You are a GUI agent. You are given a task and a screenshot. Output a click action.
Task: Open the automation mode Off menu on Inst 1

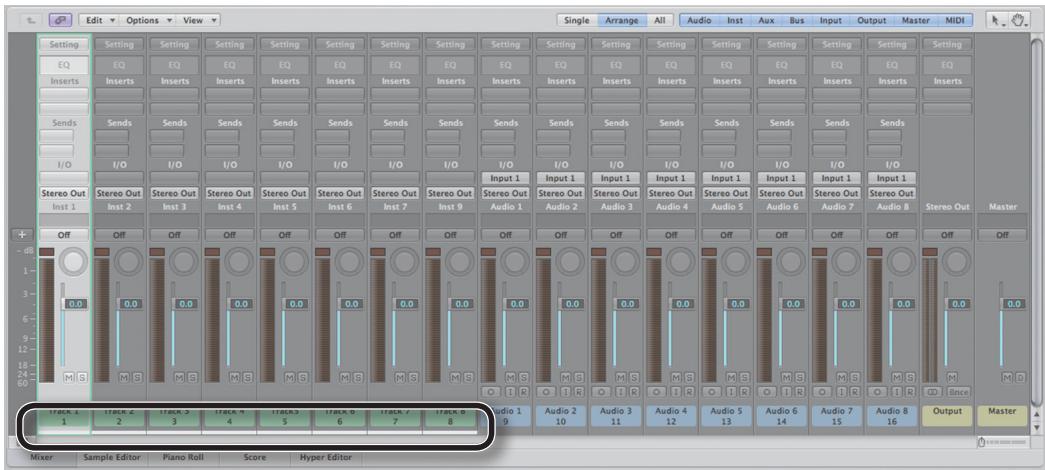pos(64,235)
